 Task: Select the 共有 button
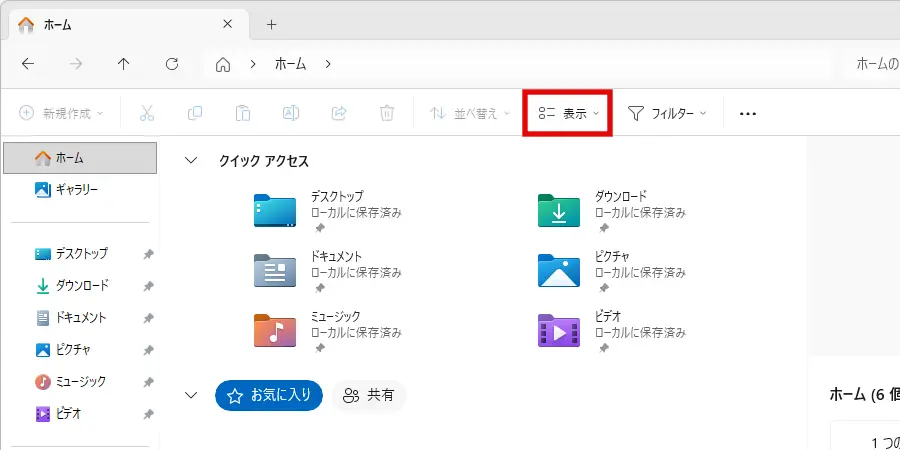369,395
